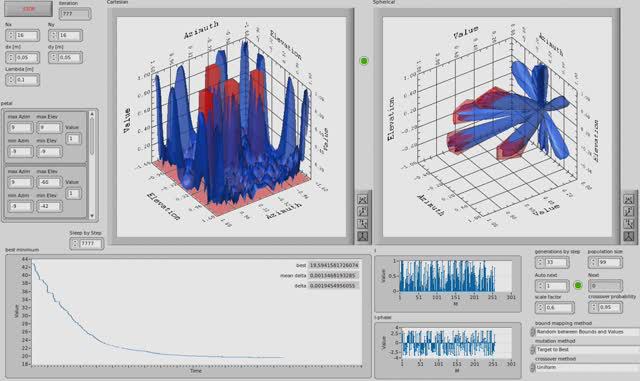Click the dx [m] field showing 0,05
The width and height of the screenshot is (640, 381).
[x=27, y=58]
